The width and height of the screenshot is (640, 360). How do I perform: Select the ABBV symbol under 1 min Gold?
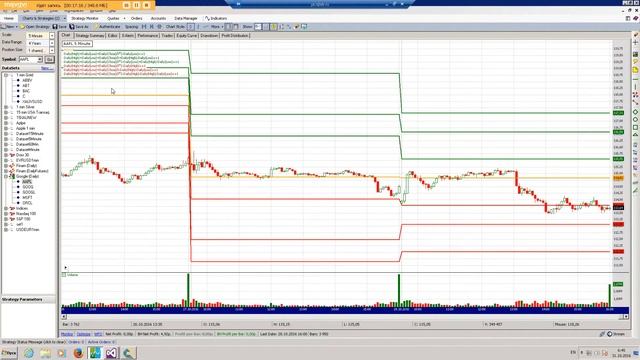(x=27, y=80)
